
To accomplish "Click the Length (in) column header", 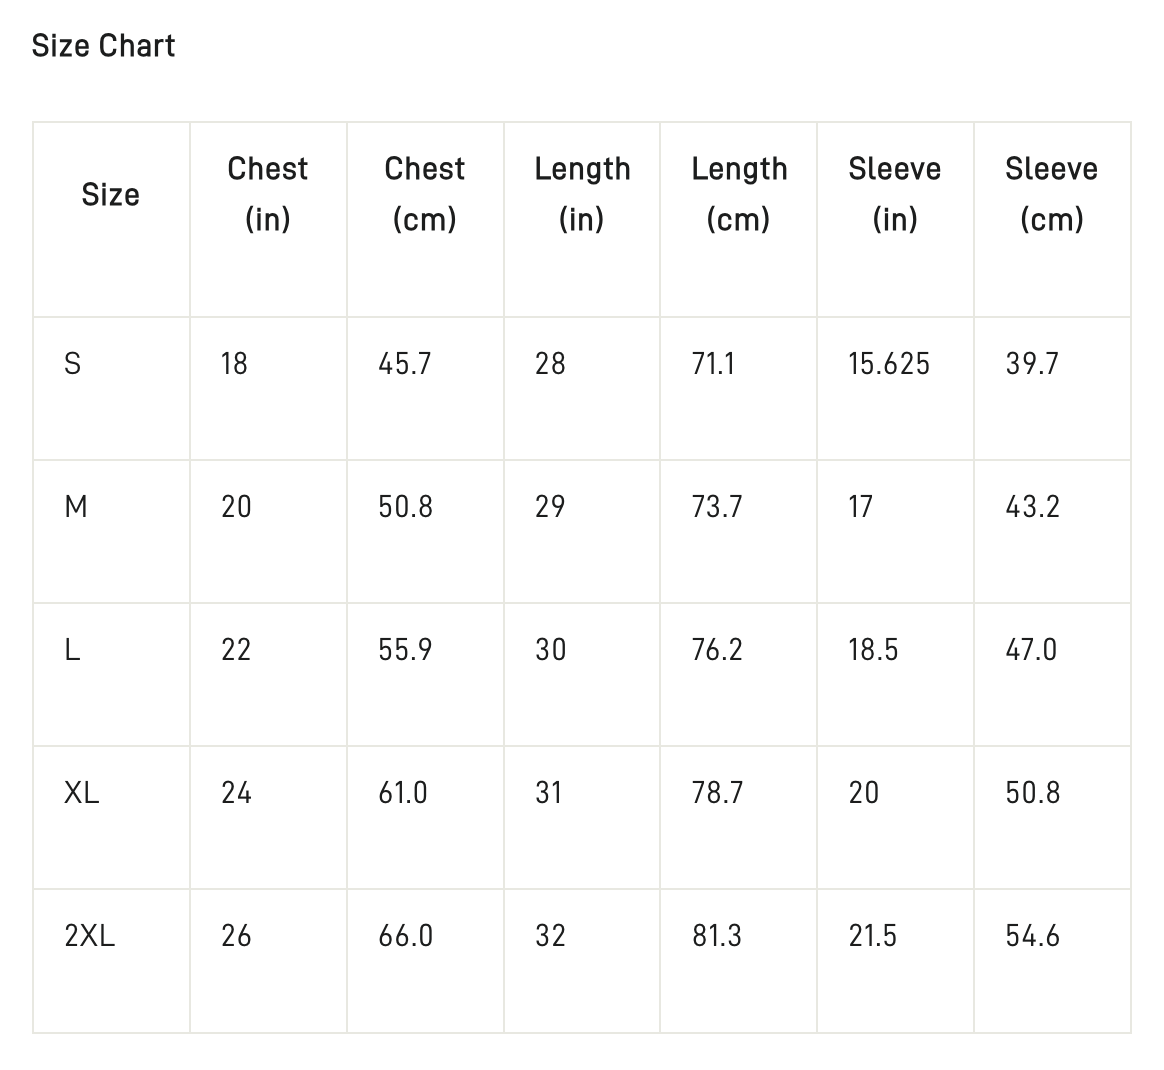I will click(x=582, y=194).
